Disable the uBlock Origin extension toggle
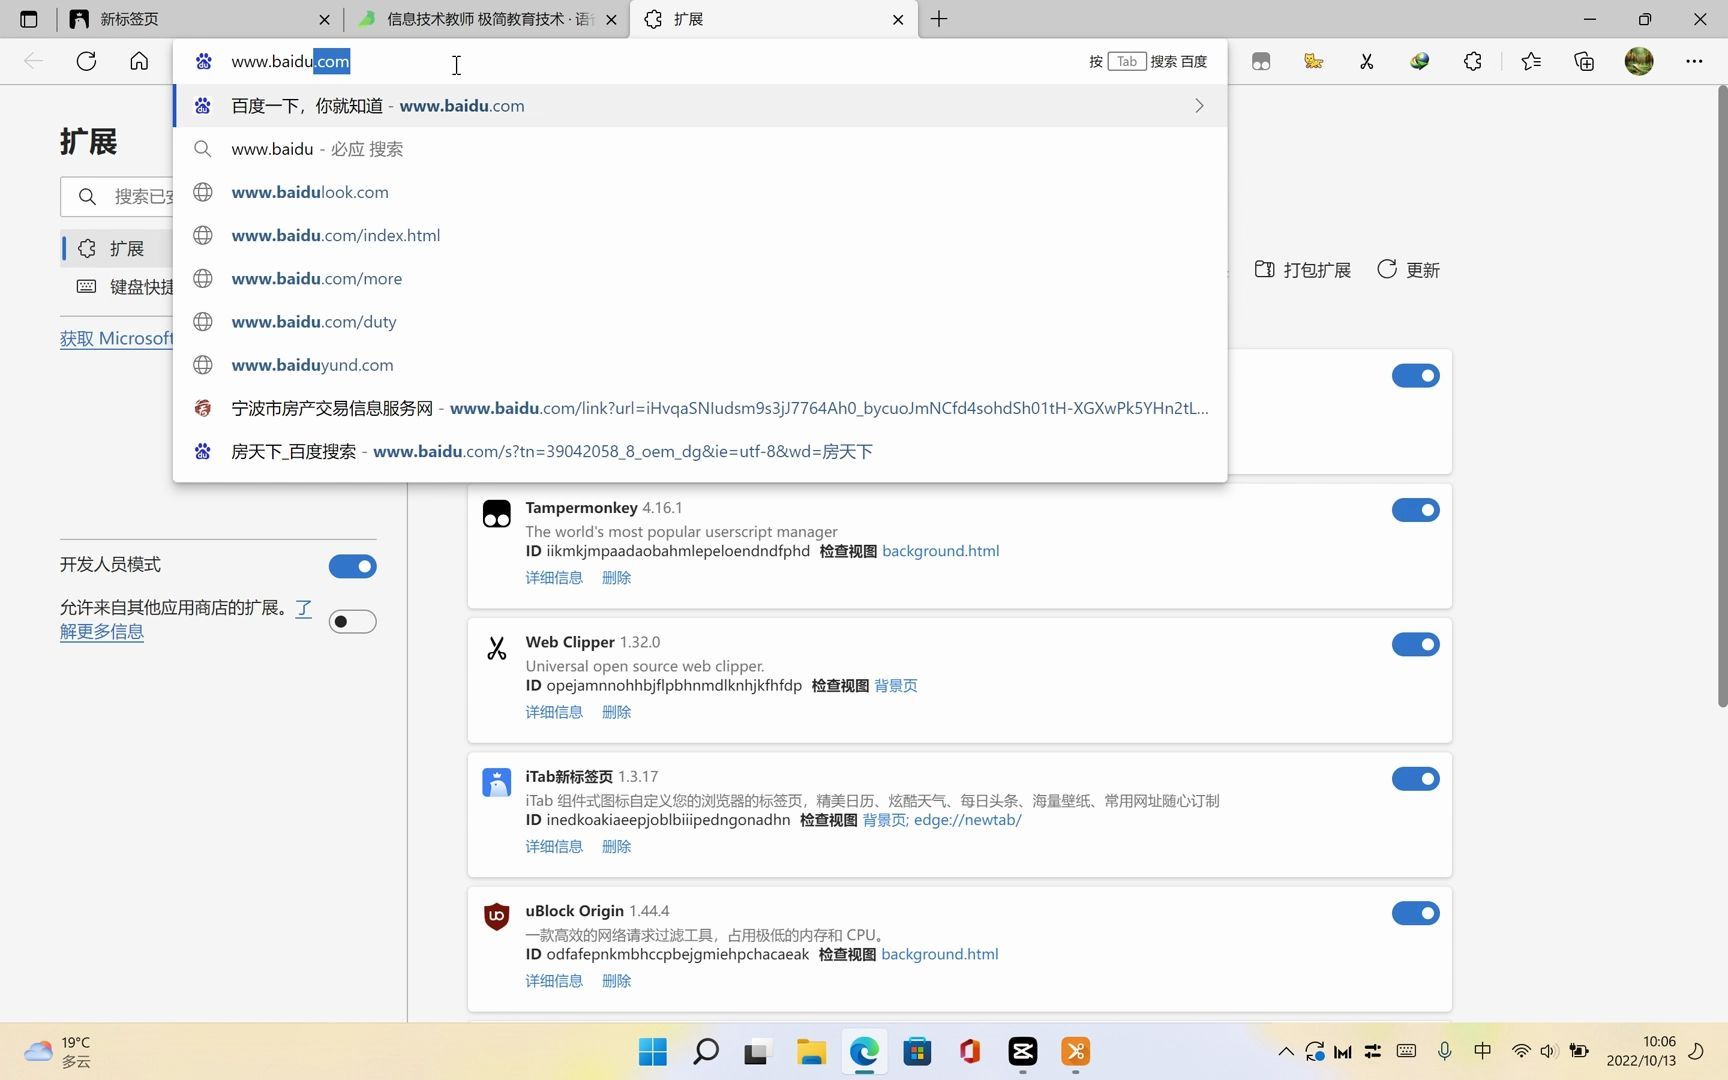This screenshot has width=1728, height=1080. [x=1415, y=913]
